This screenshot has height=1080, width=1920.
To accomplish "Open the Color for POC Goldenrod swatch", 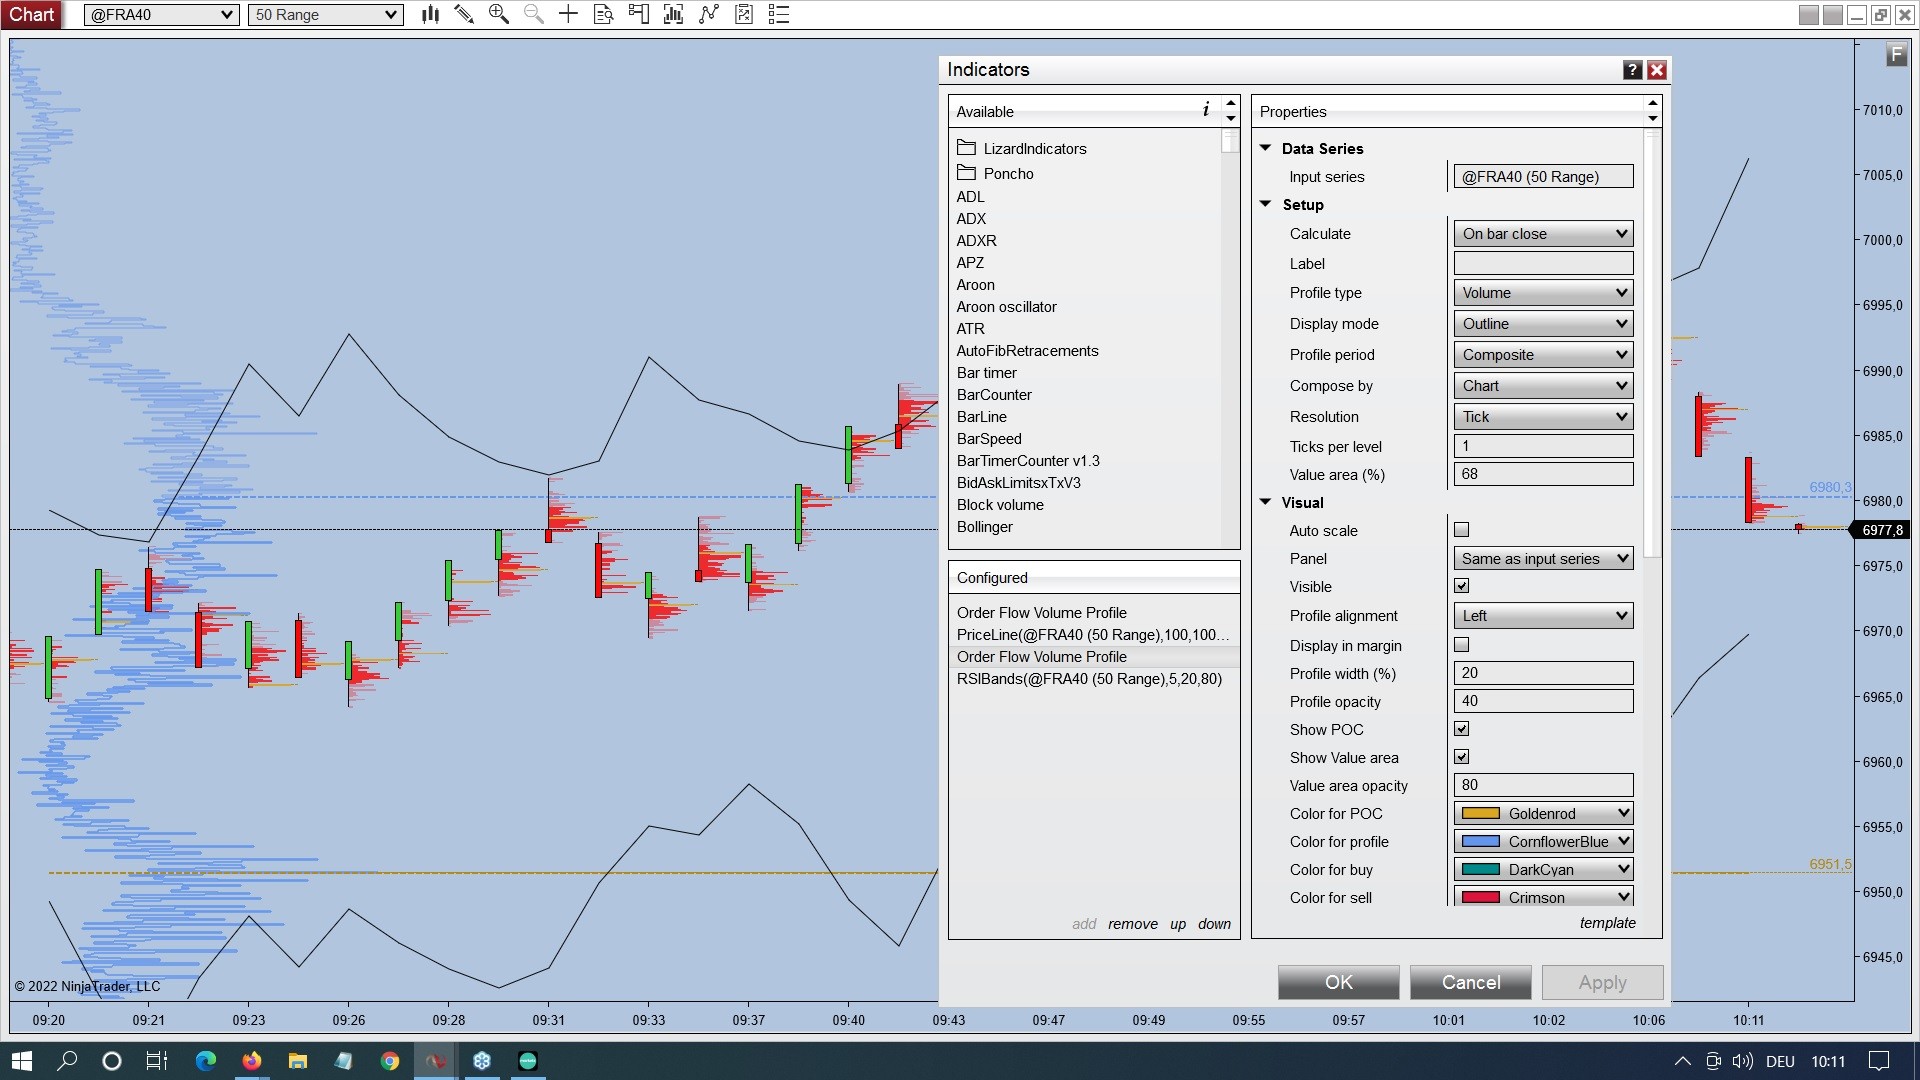I will [x=1542, y=814].
